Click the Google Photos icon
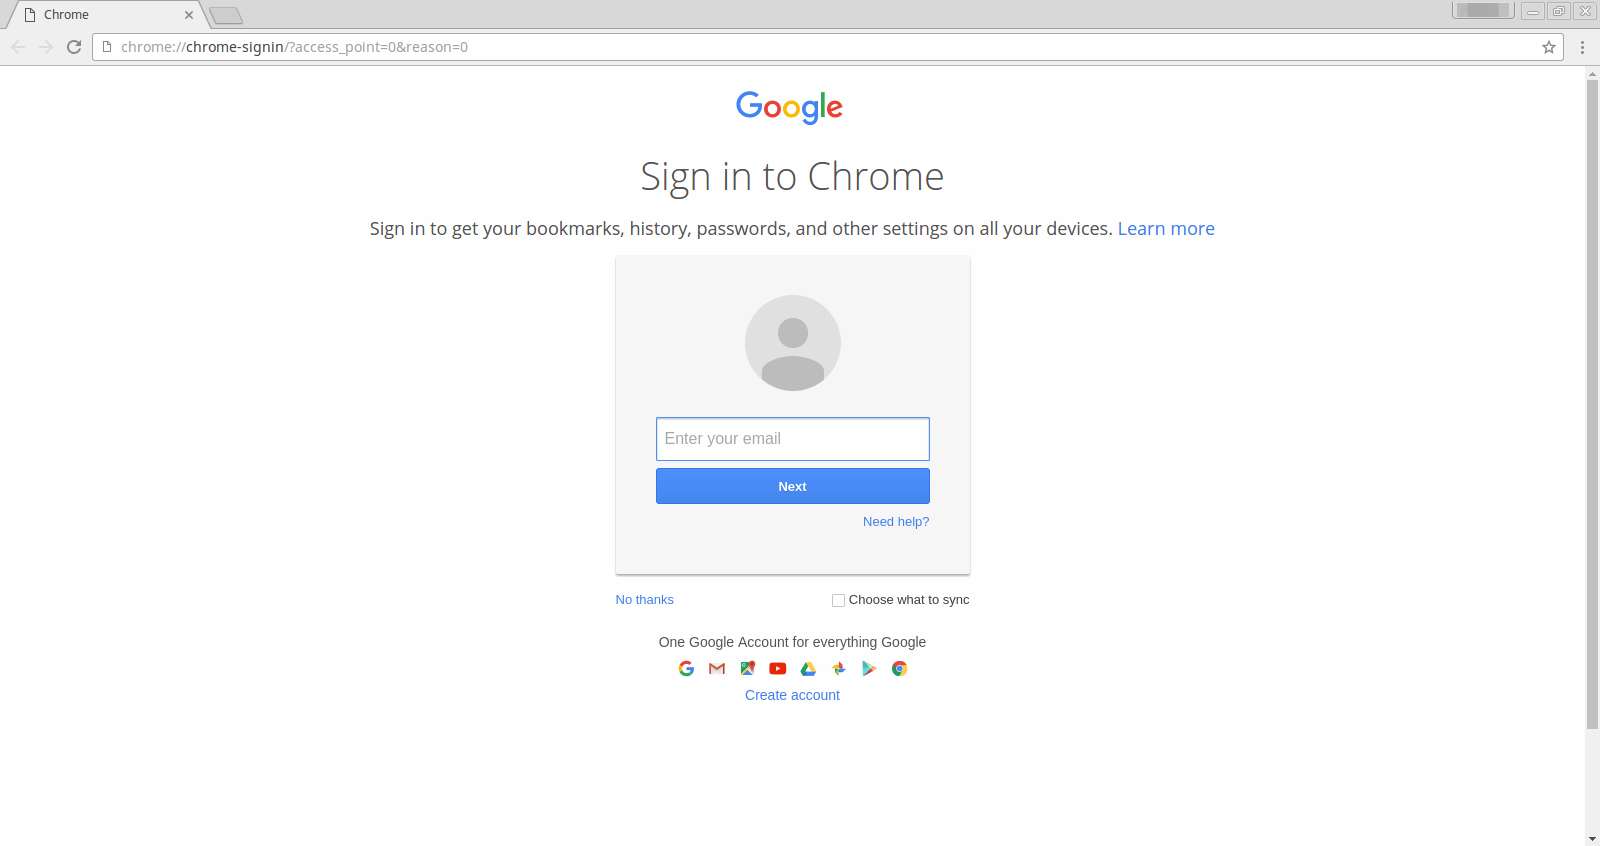Viewport: 1600px width, 846px height. coord(838,668)
